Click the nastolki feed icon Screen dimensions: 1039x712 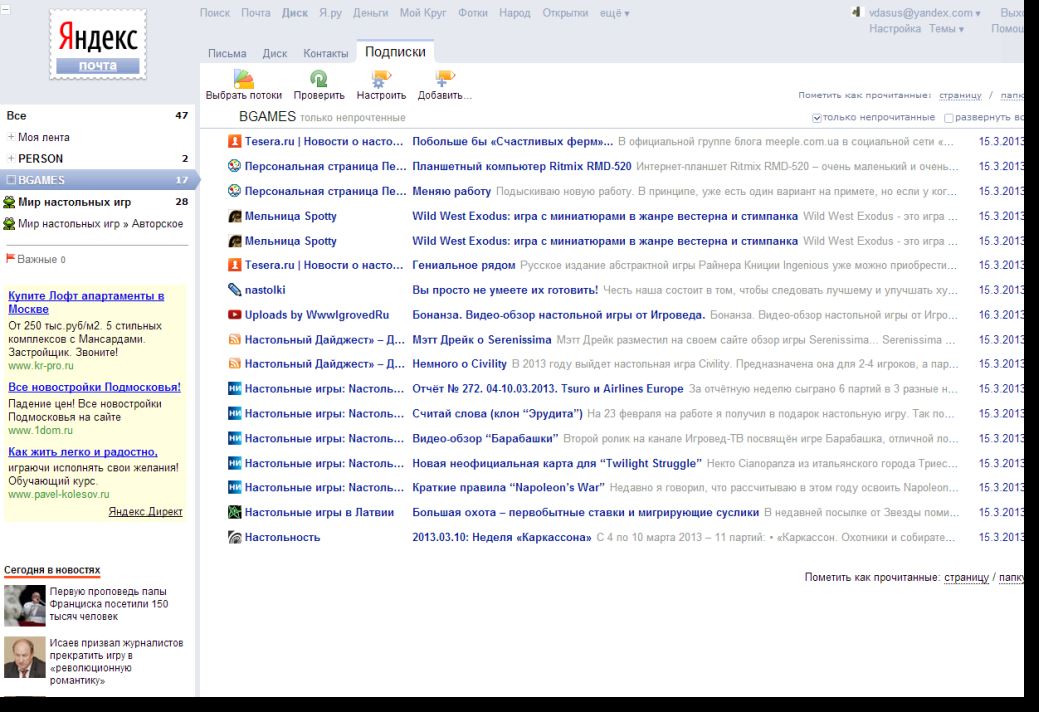[235, 290]
